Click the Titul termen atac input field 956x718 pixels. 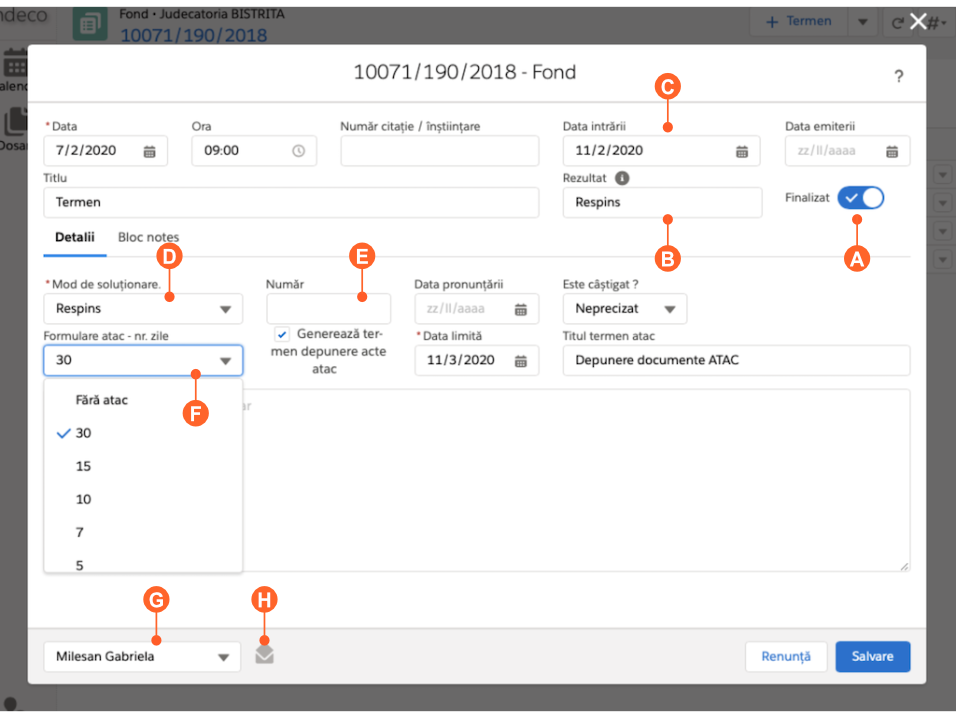[735, 360]
